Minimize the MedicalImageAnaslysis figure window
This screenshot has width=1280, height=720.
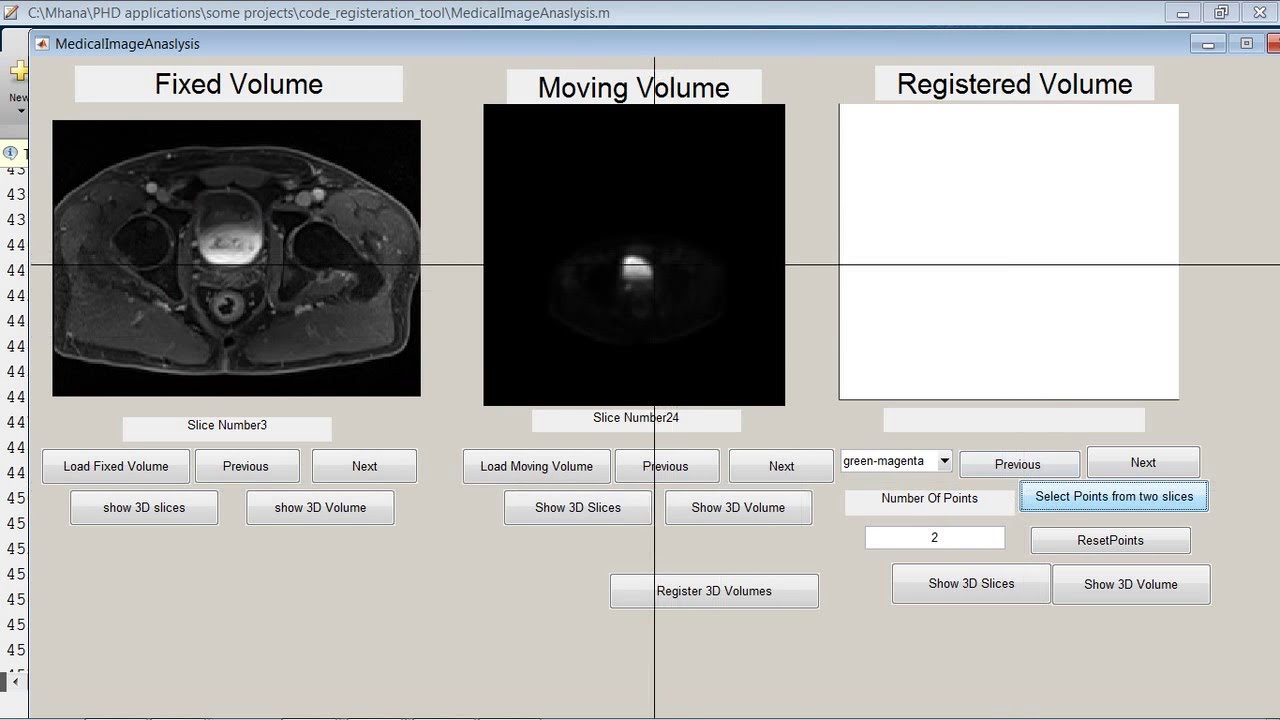click(x=1208, y=44)
